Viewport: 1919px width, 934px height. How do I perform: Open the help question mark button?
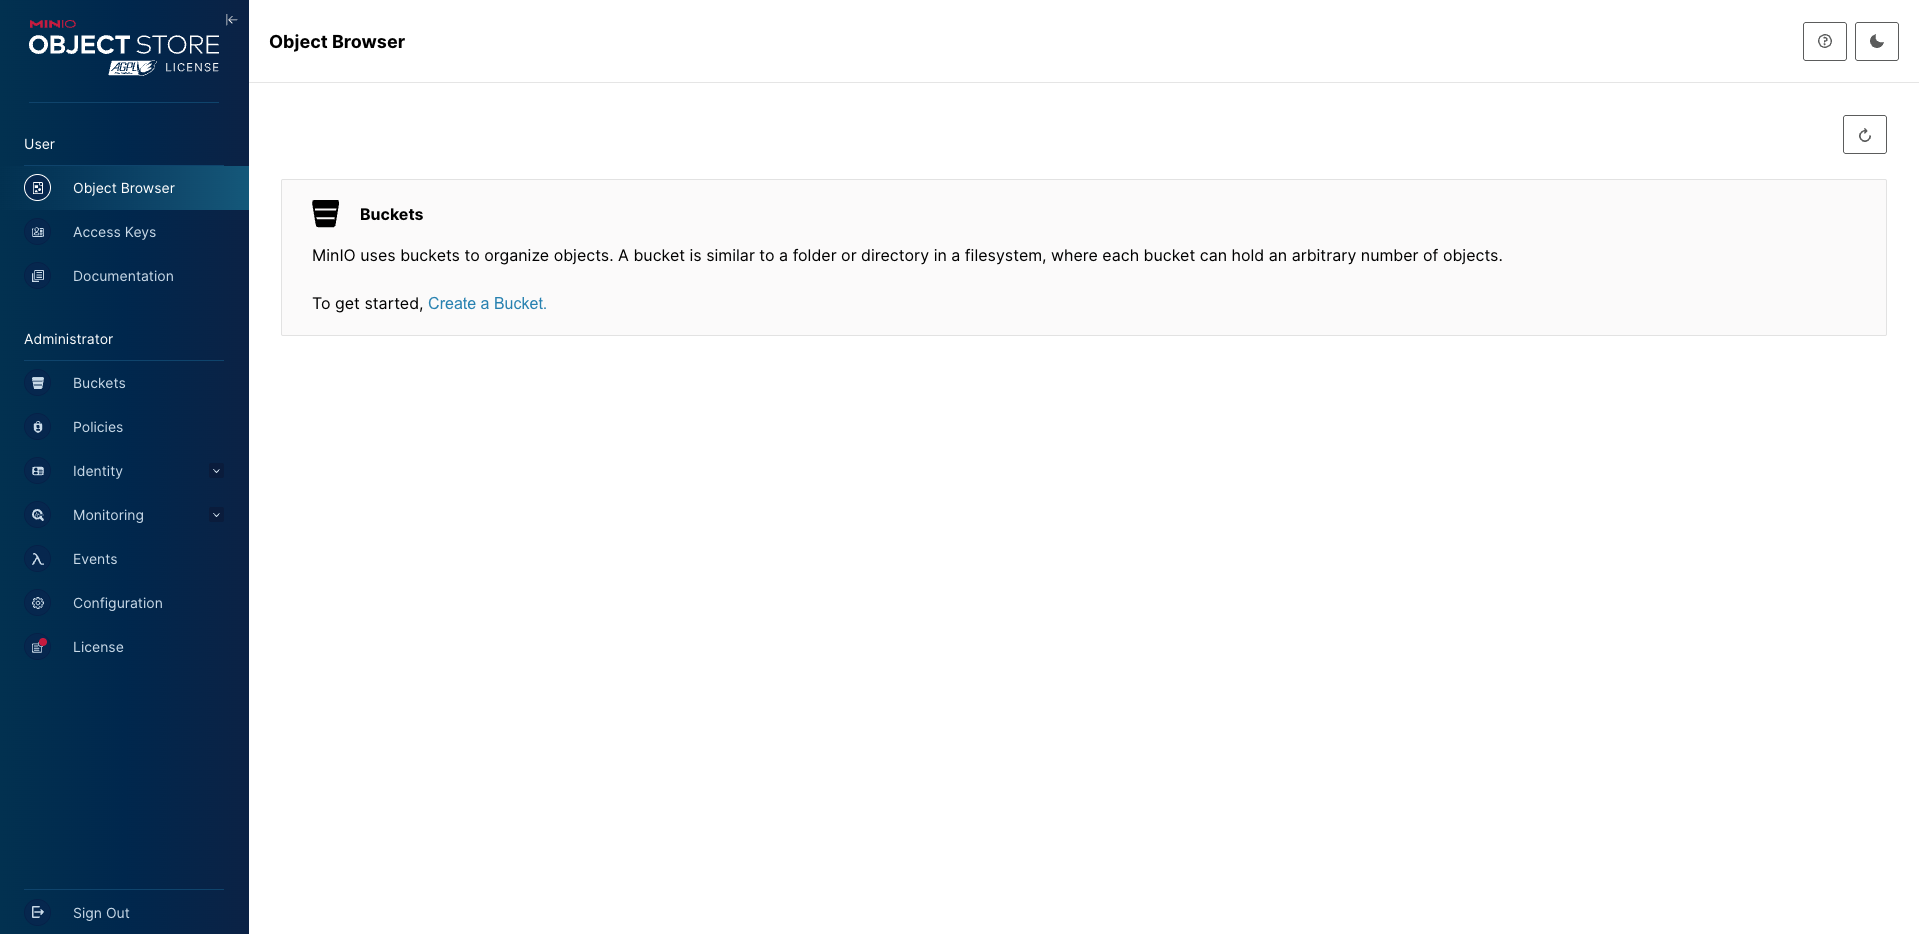pos(1825,41)
